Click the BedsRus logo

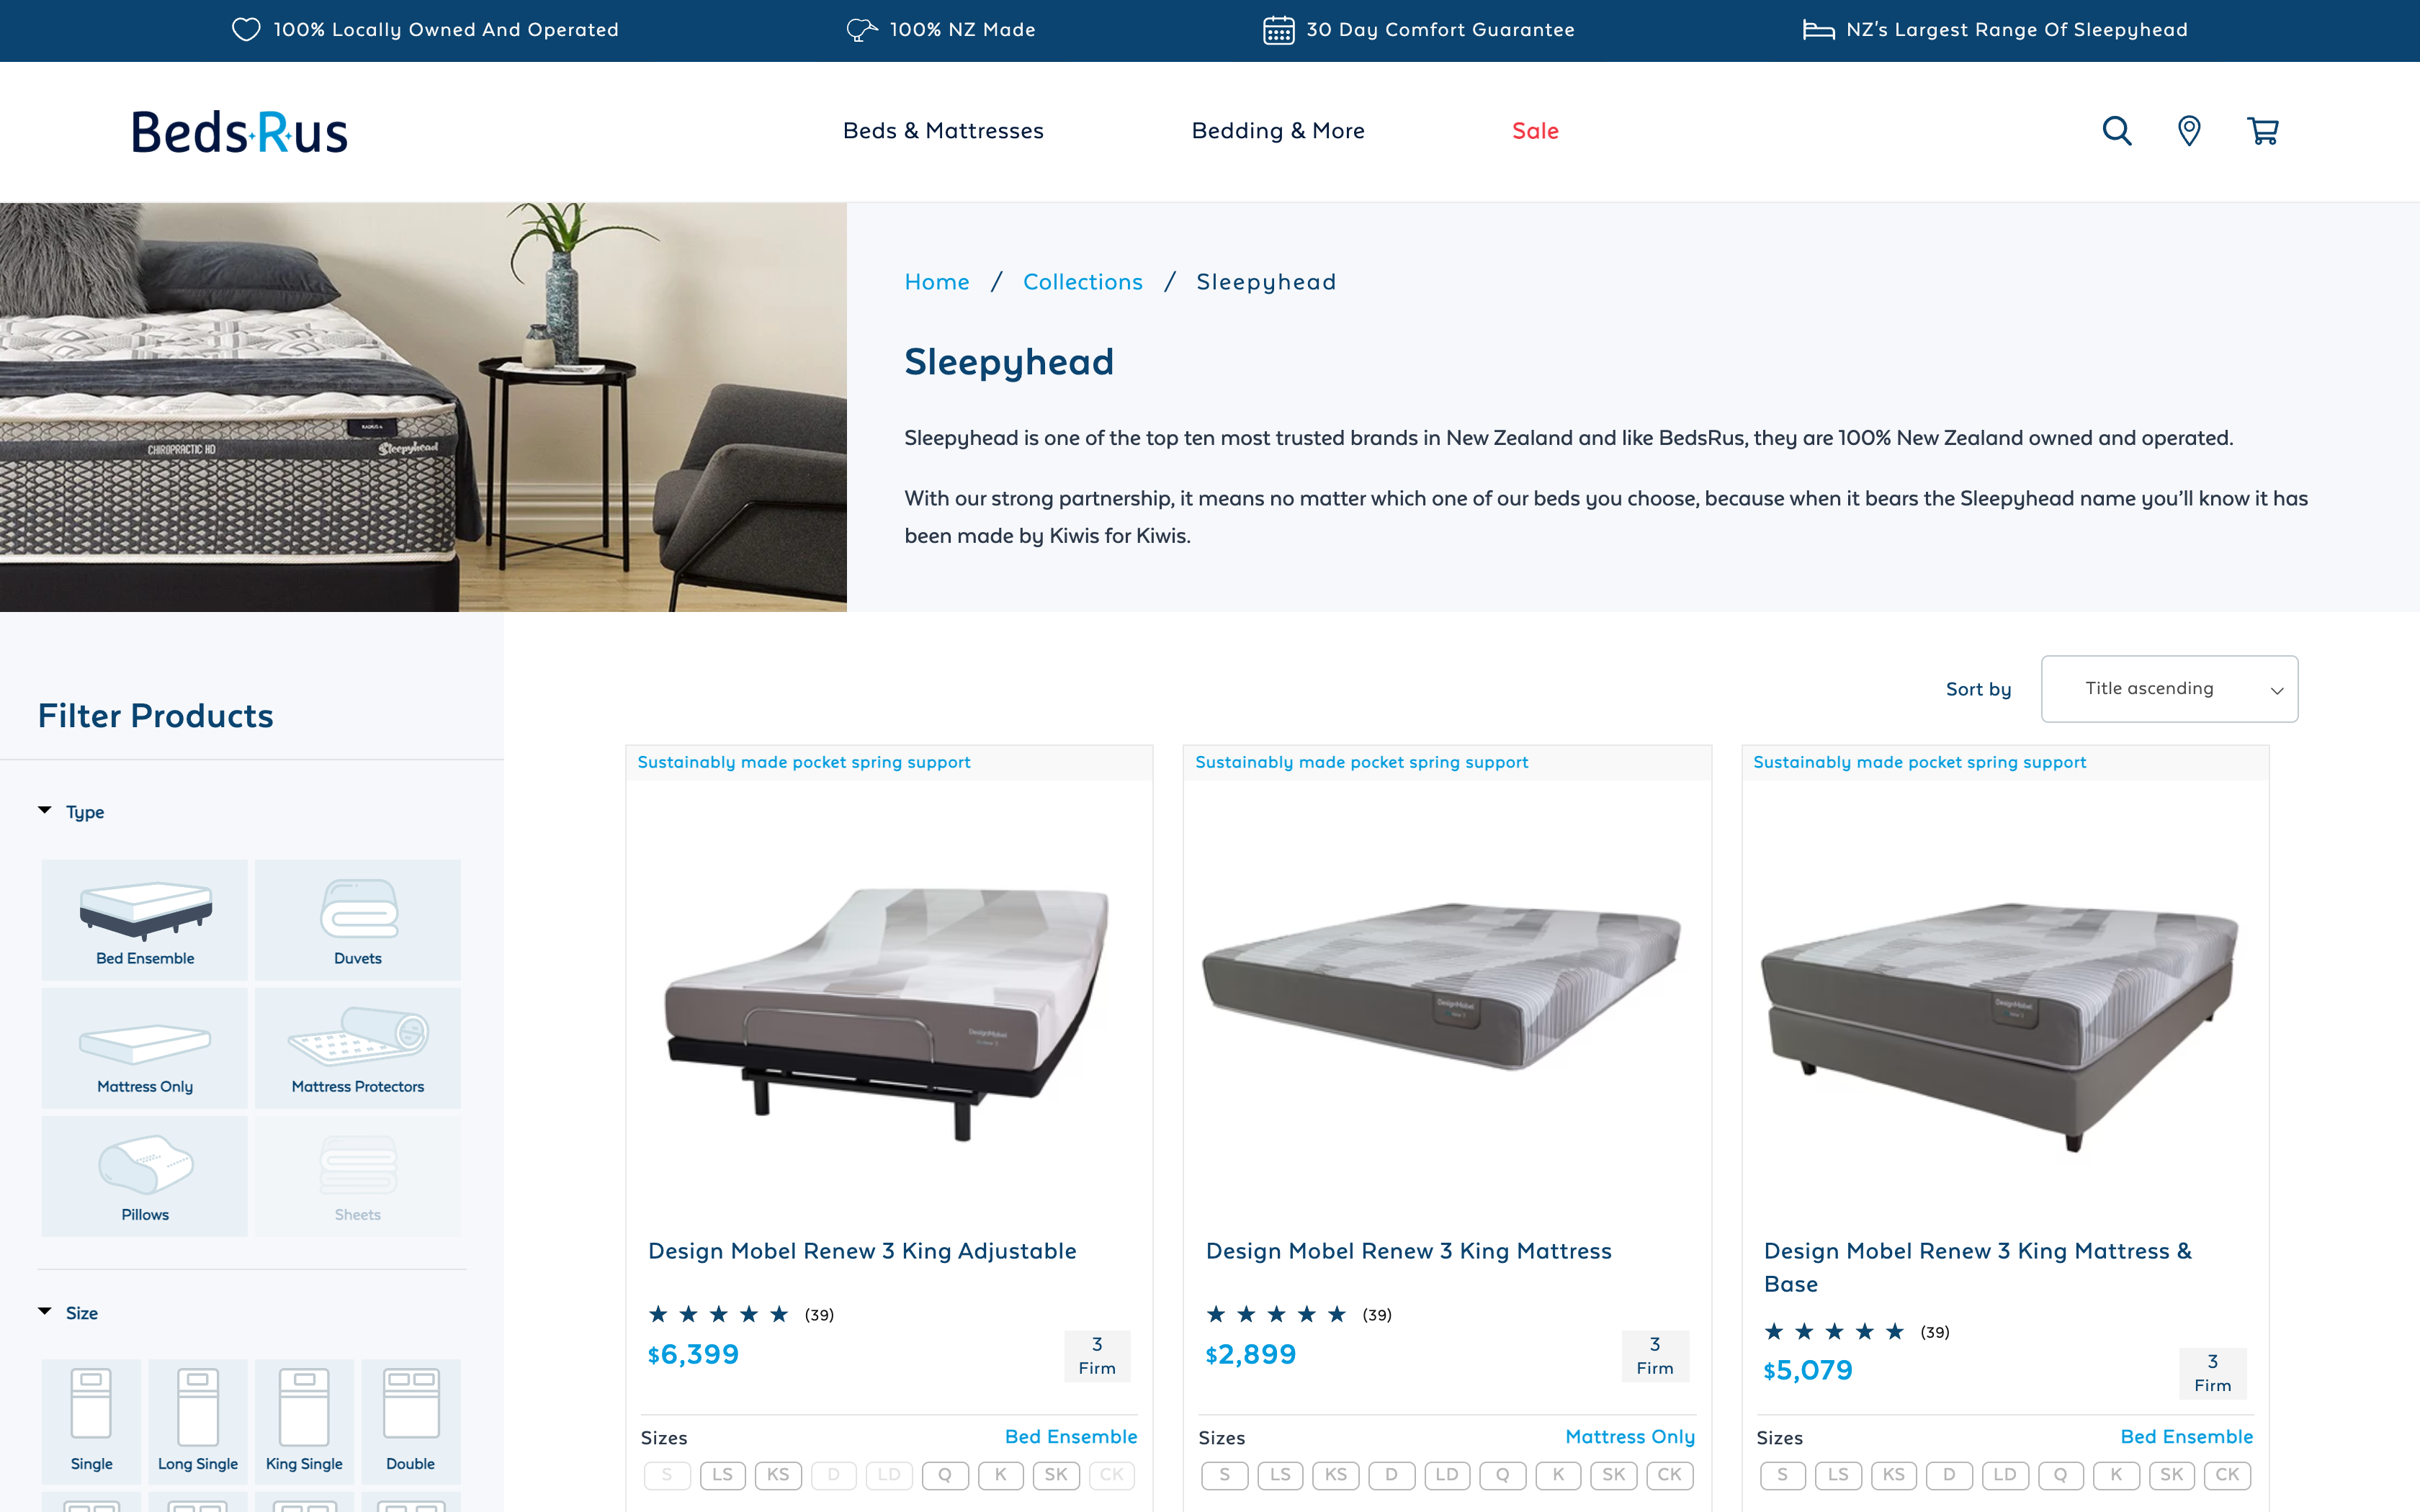coord(240,132)
